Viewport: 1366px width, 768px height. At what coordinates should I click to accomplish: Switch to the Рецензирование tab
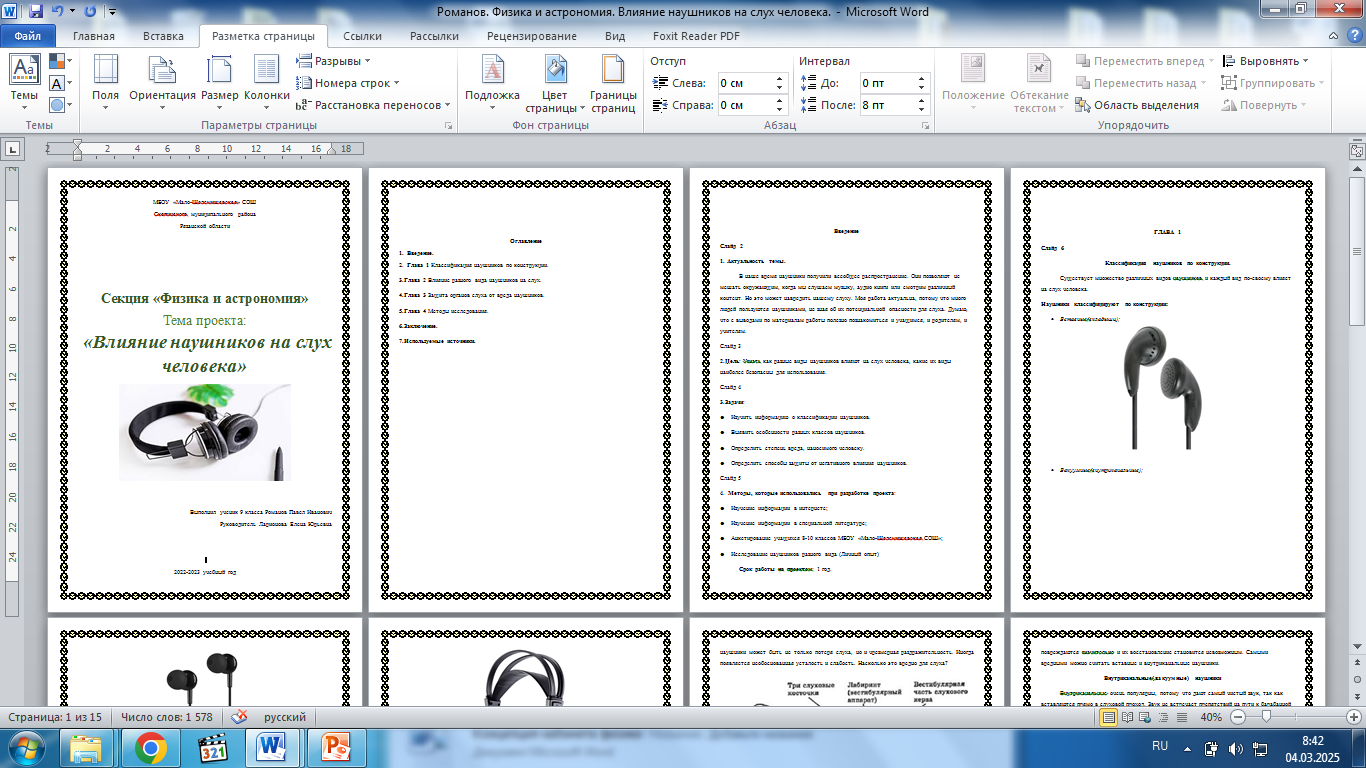point(533,36)
